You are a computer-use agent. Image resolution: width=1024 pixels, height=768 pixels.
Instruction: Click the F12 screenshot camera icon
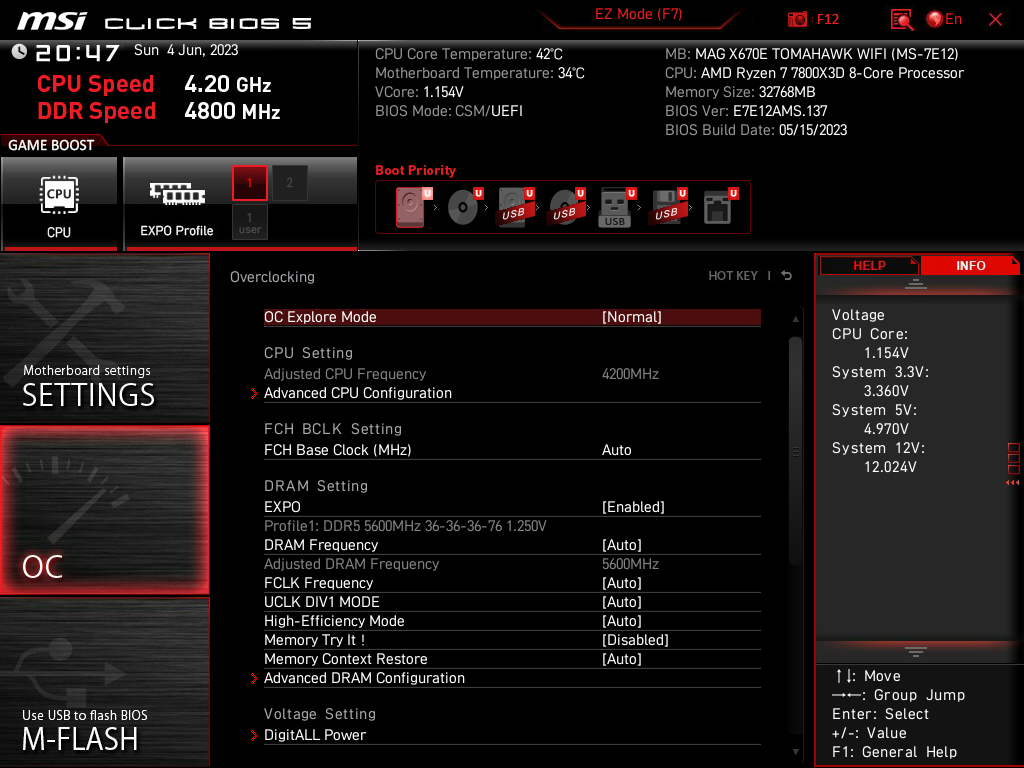798,19
